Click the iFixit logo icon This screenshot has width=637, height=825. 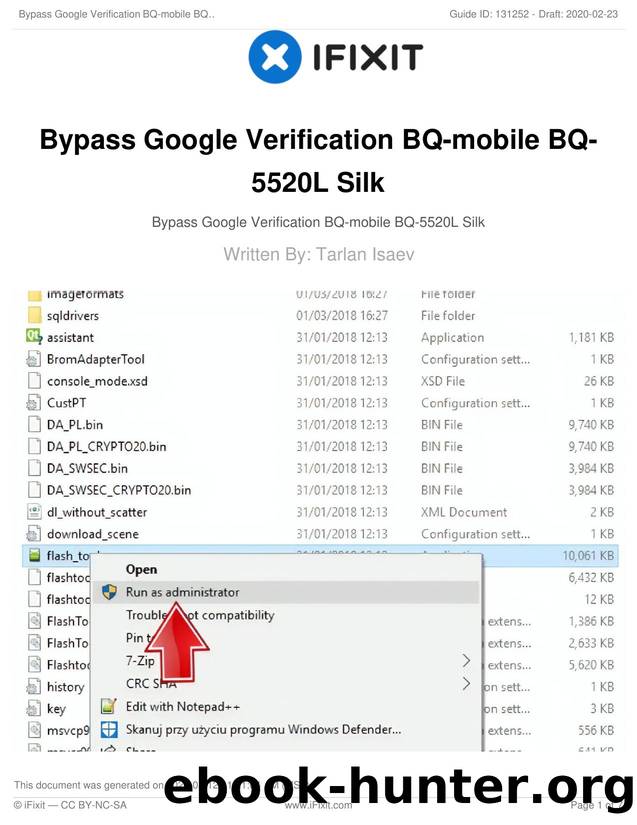(x=275, y=57)
